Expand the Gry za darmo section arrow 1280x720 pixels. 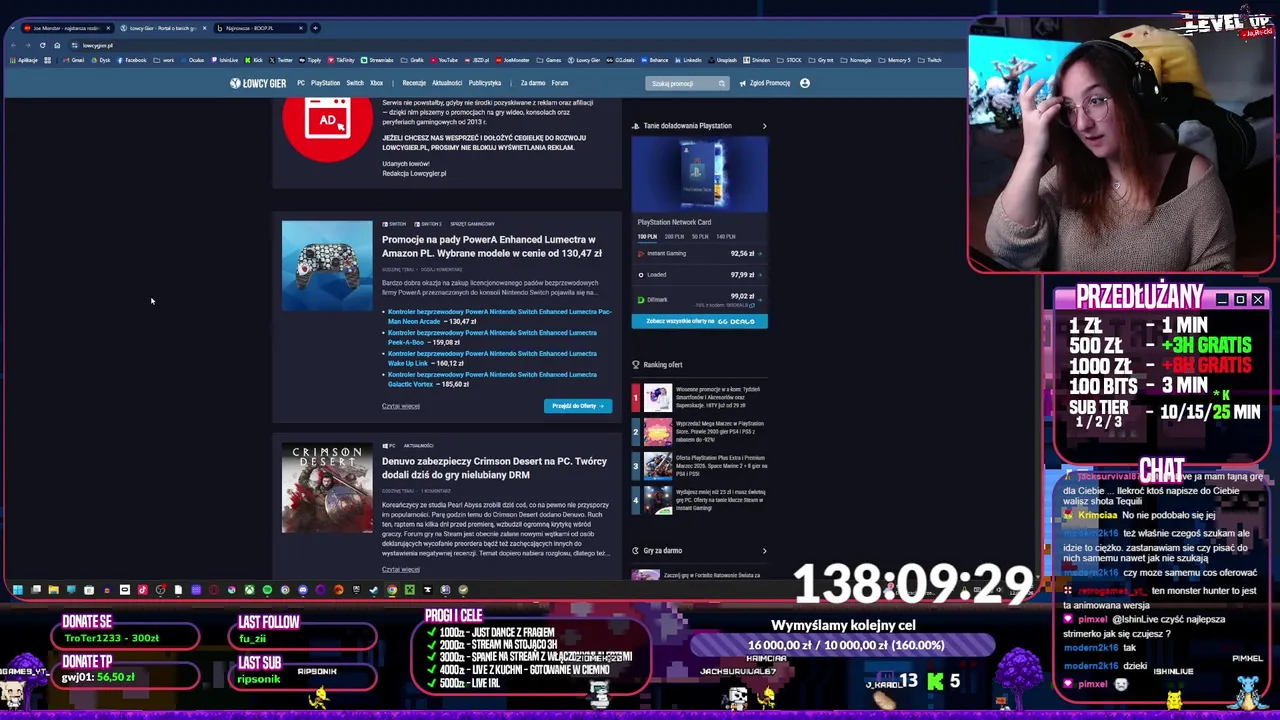pos(764,551)
